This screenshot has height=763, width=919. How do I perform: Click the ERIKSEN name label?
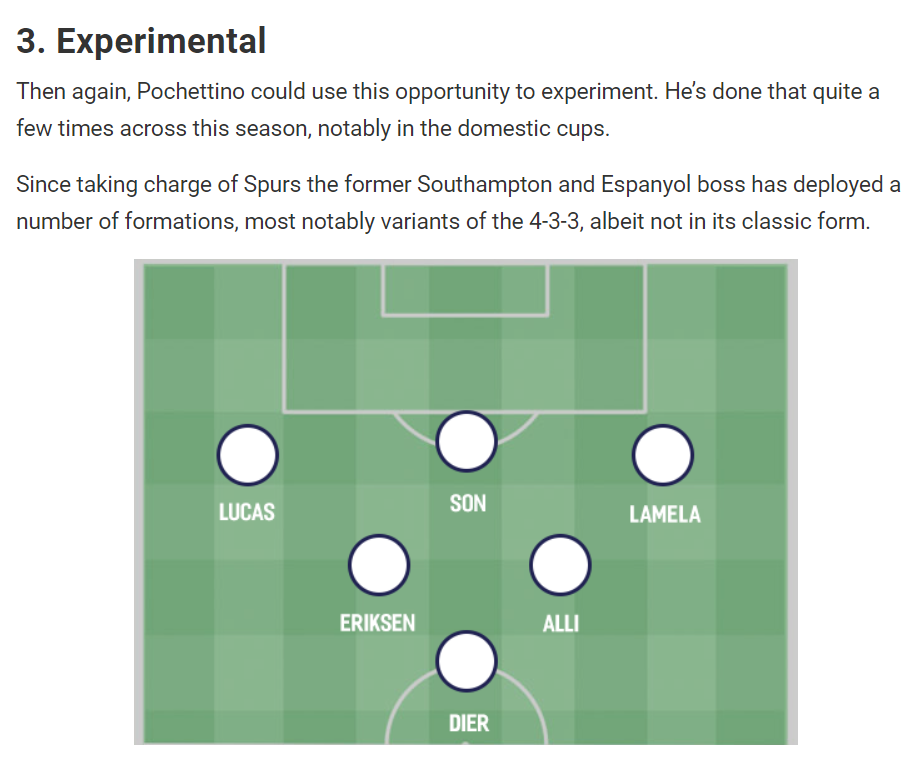tap(377, 623)
